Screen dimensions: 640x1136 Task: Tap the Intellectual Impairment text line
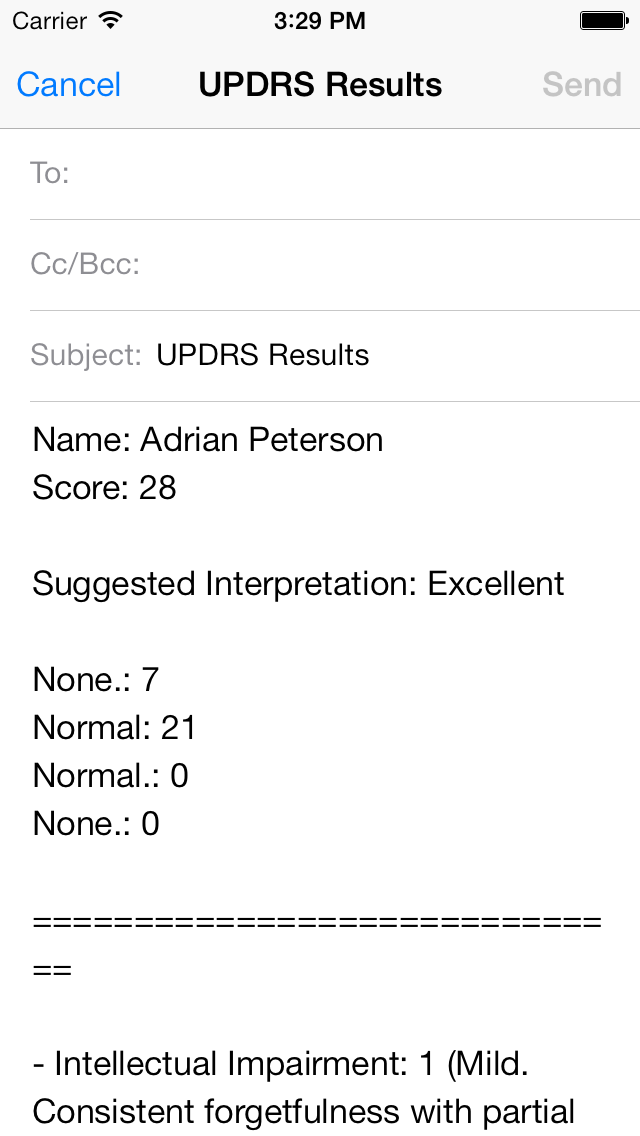pyautogui.click(x=280, y=1064)
